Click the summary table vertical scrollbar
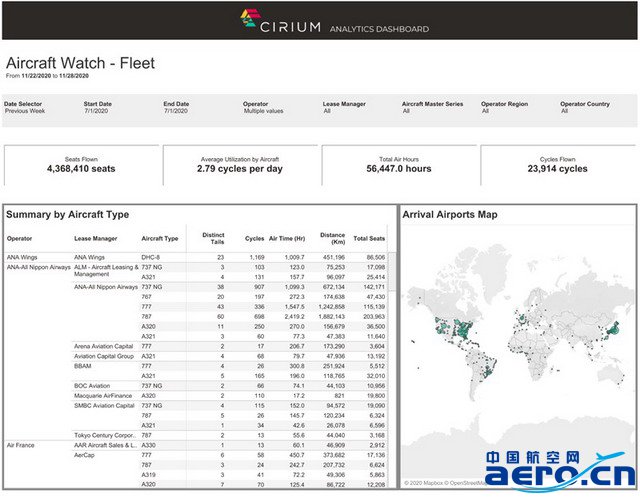Screen dimensions: 640x498 (x=391, y=271)
